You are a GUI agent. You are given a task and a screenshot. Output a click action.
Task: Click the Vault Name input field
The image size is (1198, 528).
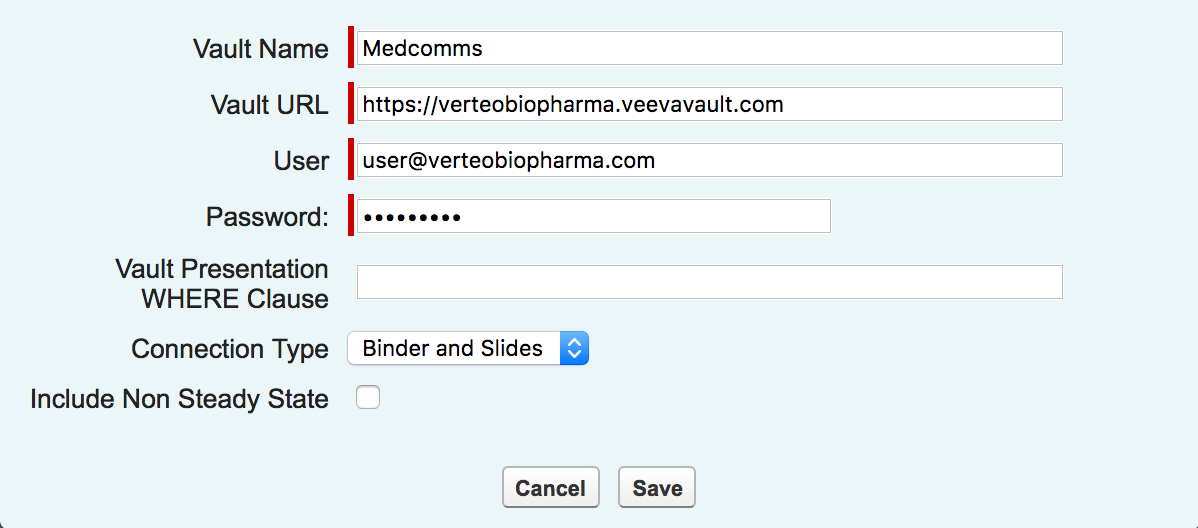(x=709, y=48)
